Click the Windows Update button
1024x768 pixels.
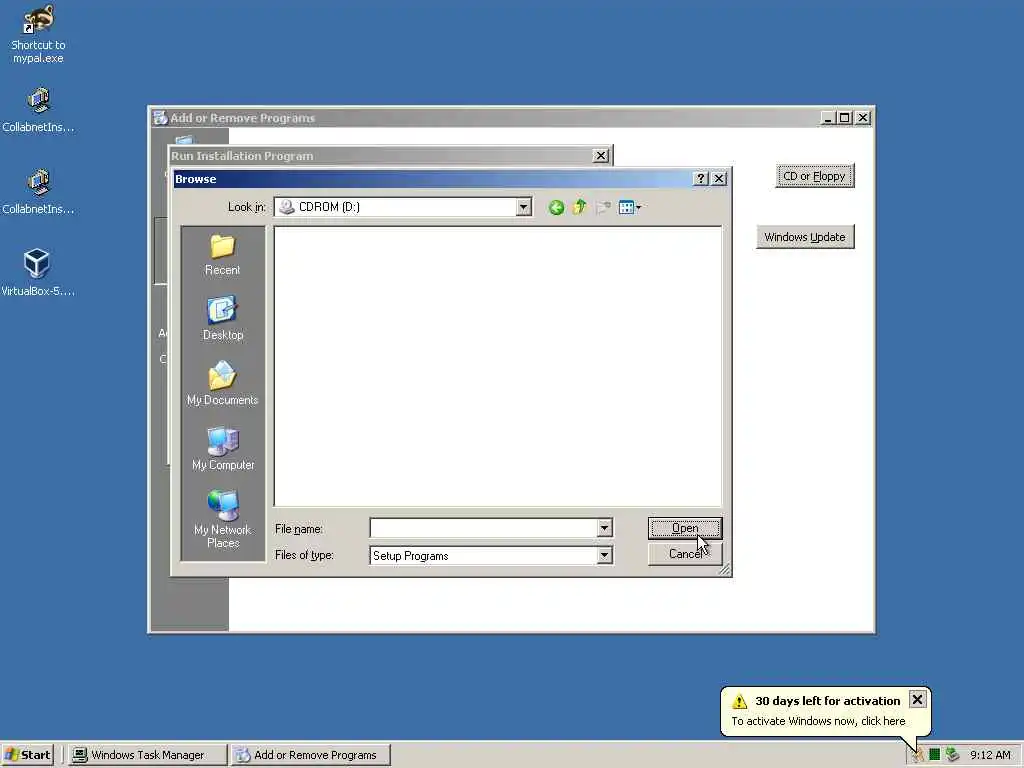pos(805,236)
